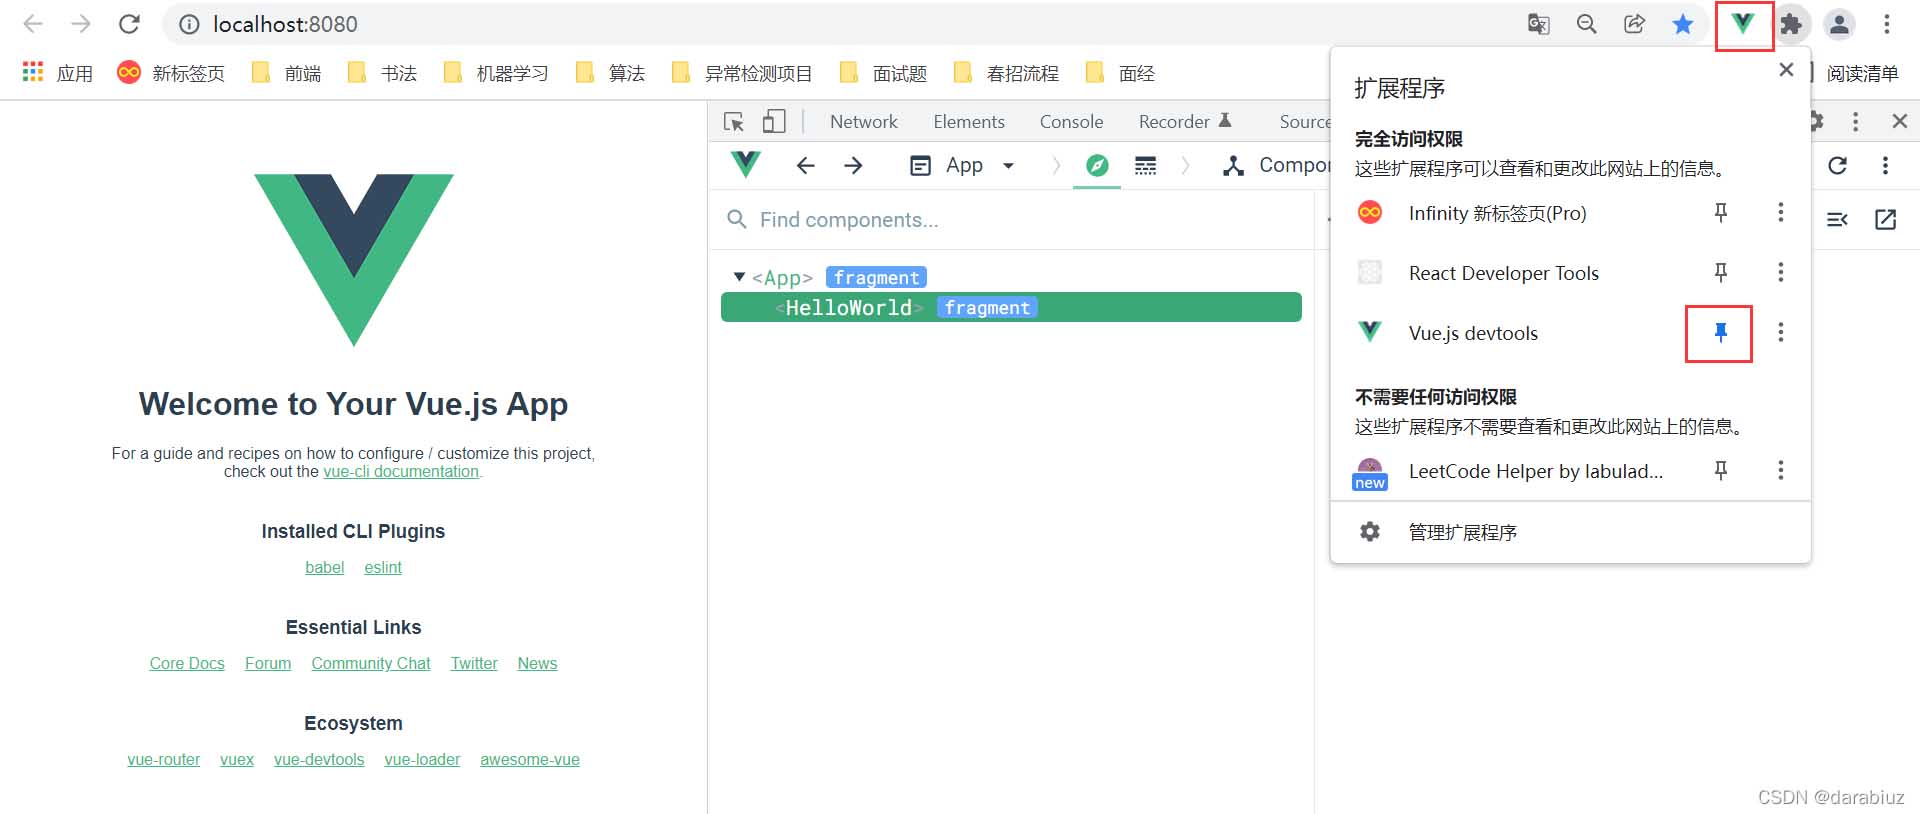
Task: Open the Community Chat link
Action: pyautogui.click(x=371, y=663)
